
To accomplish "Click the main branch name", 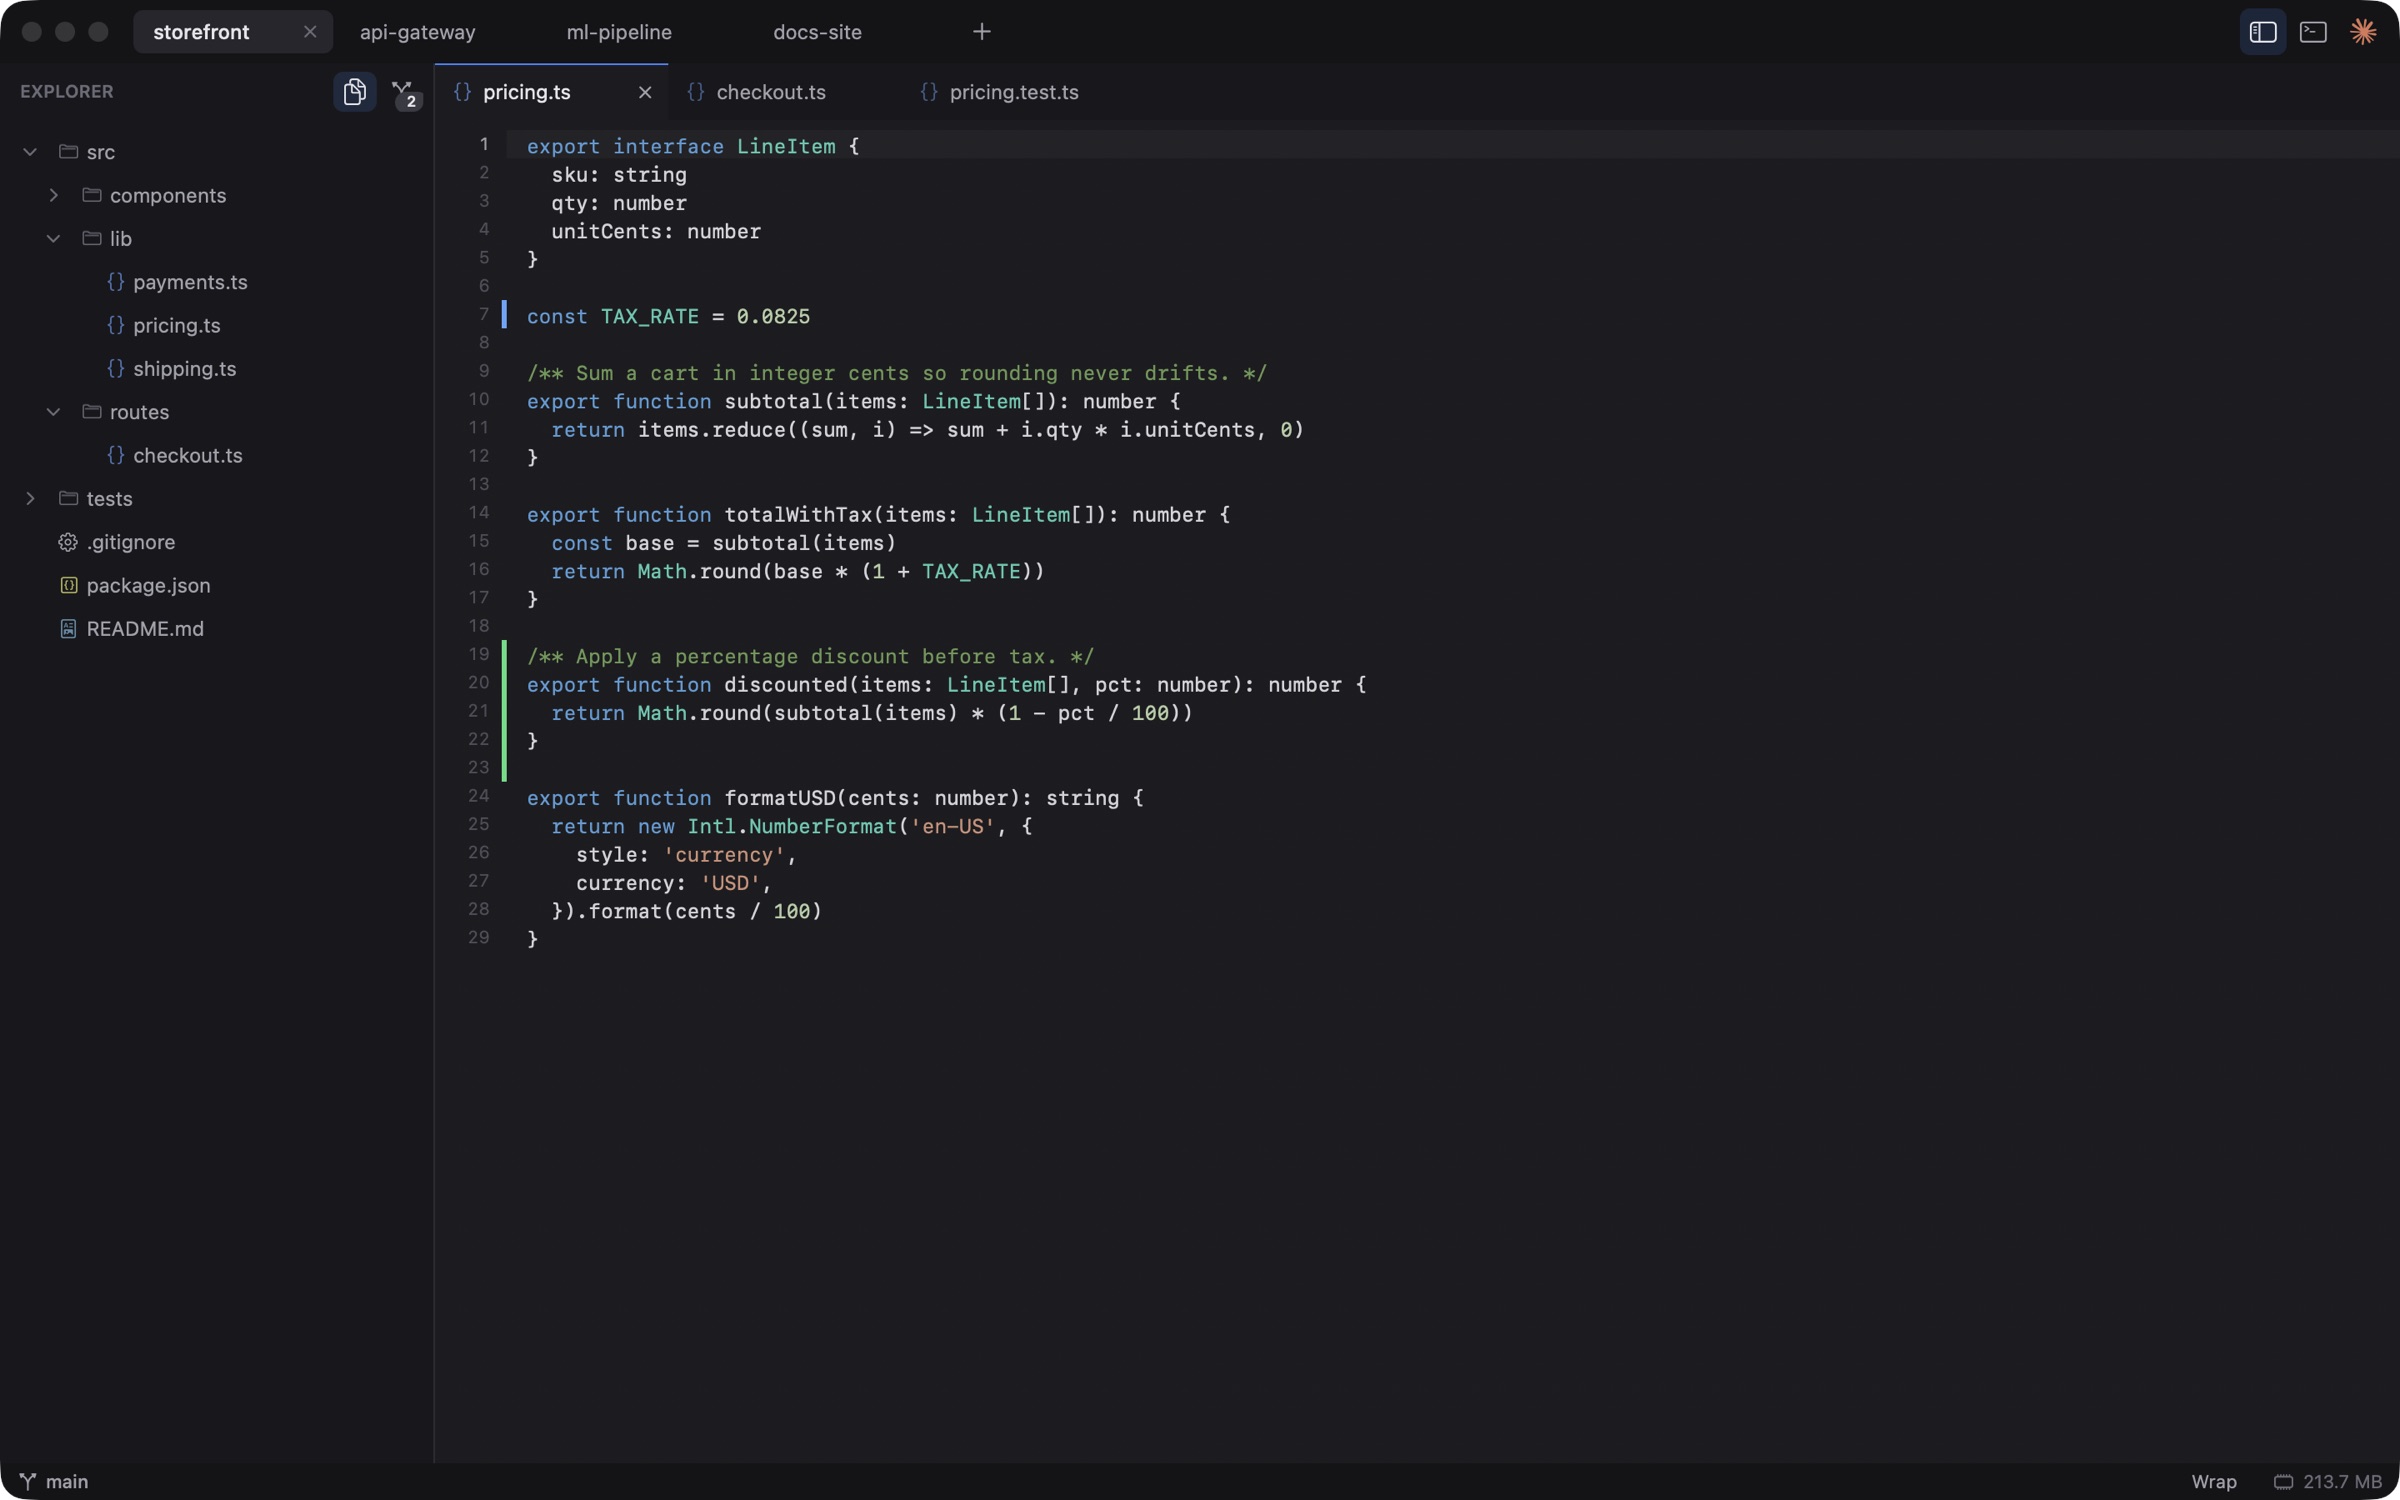I will (67, 1481).
